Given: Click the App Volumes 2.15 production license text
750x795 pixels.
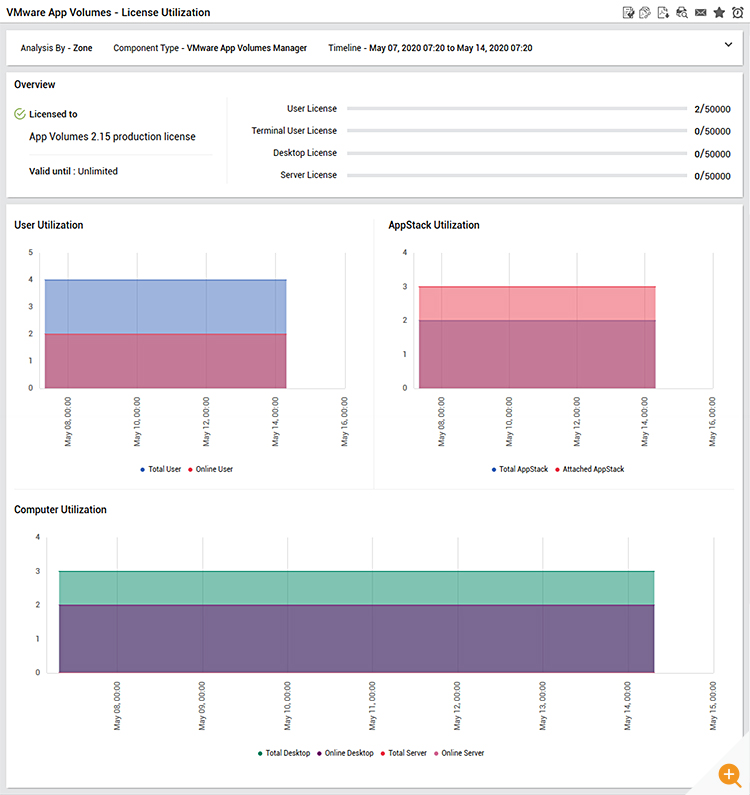Looking at the screenshot, I should click(x=112, y=137).
